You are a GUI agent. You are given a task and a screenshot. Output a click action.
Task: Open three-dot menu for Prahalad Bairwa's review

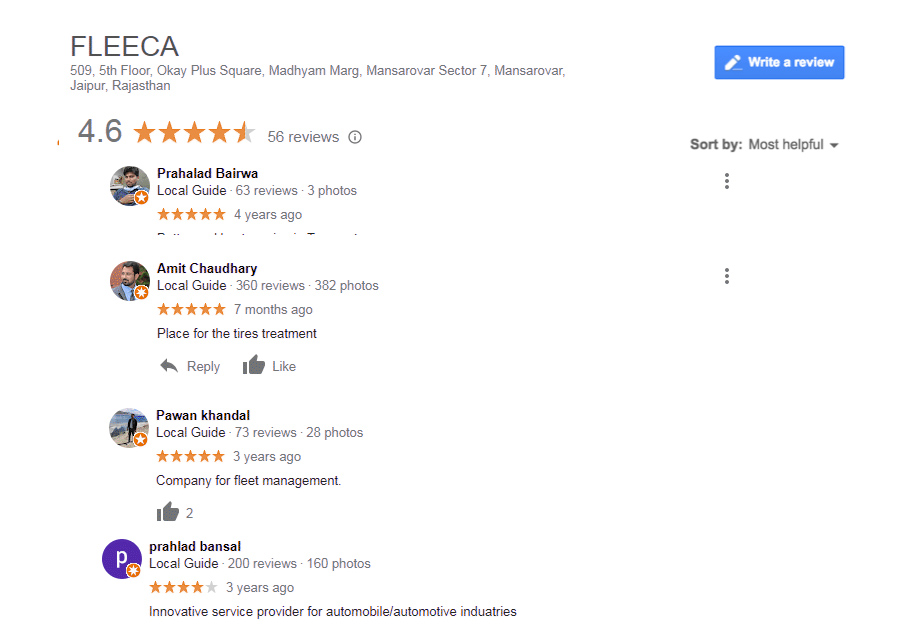pos(726,181)
